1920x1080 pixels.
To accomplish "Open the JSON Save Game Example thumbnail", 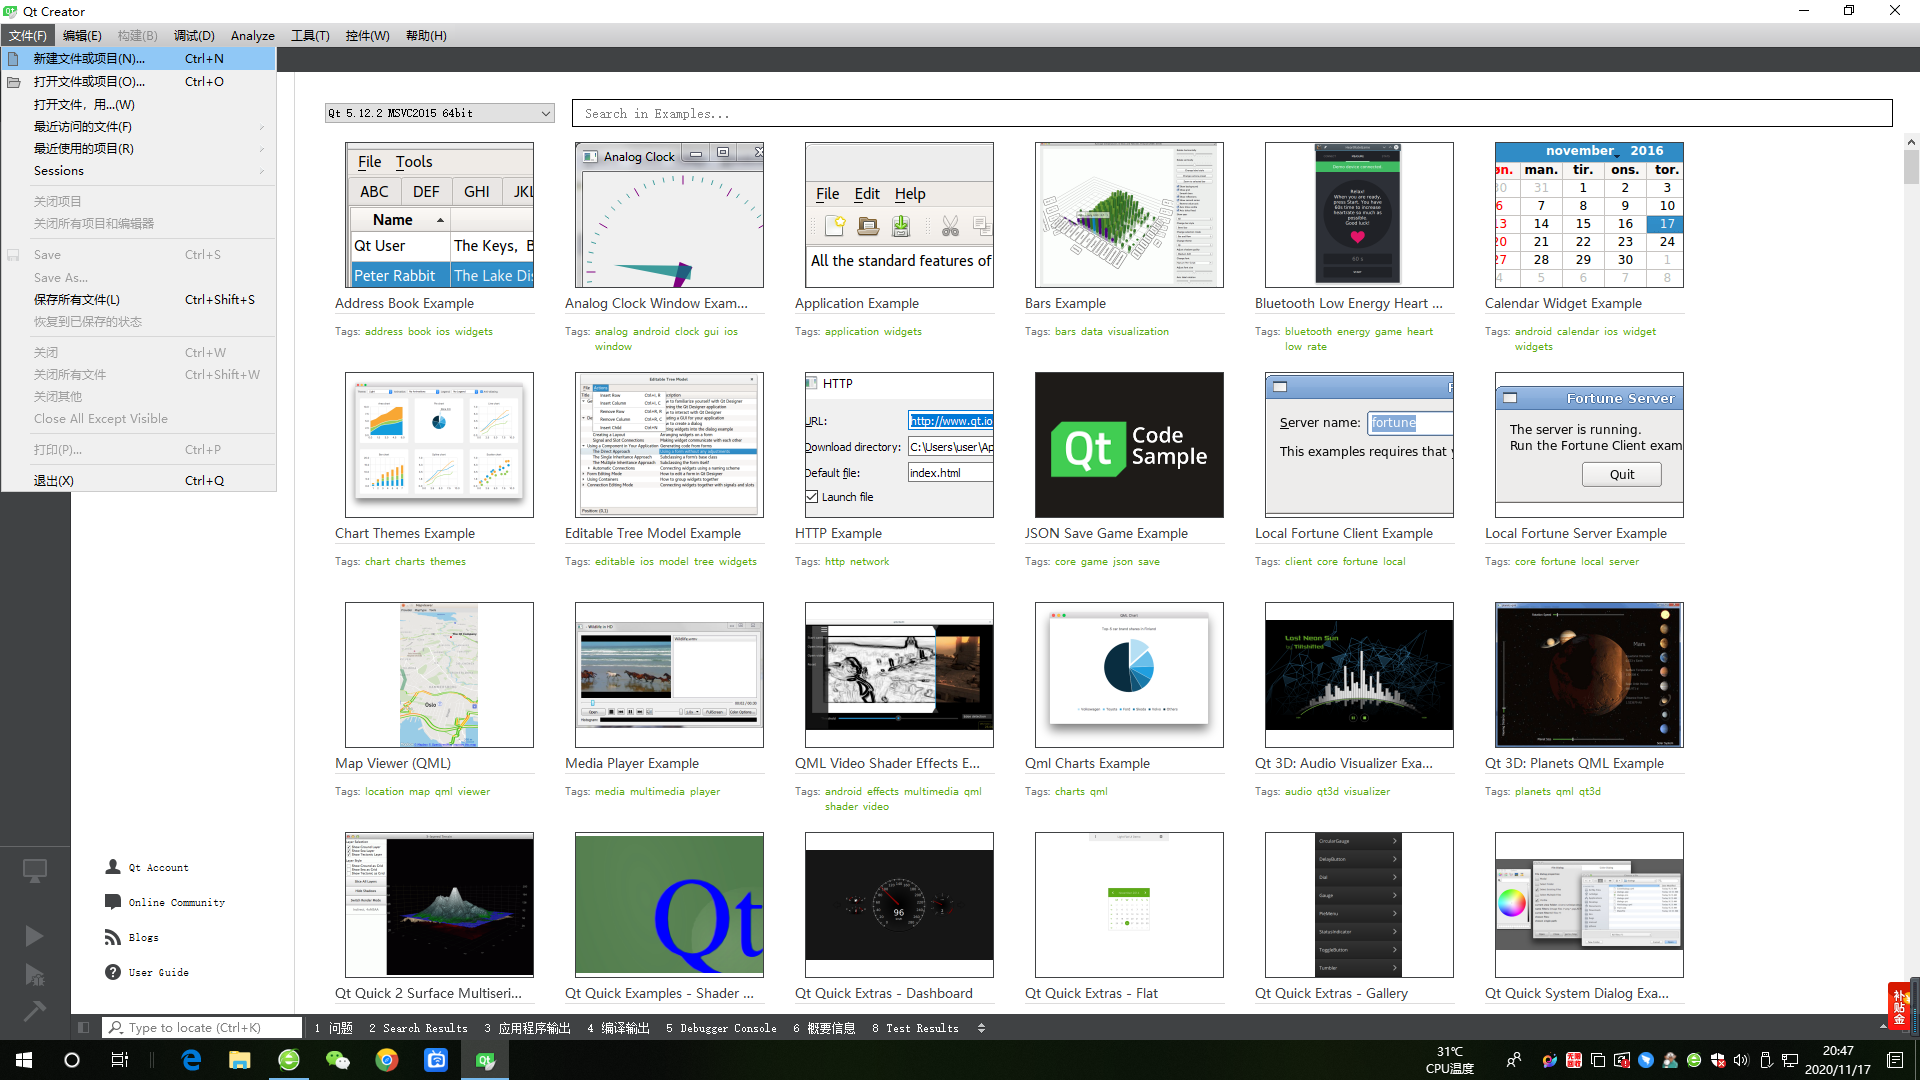I will [1129, 445].
